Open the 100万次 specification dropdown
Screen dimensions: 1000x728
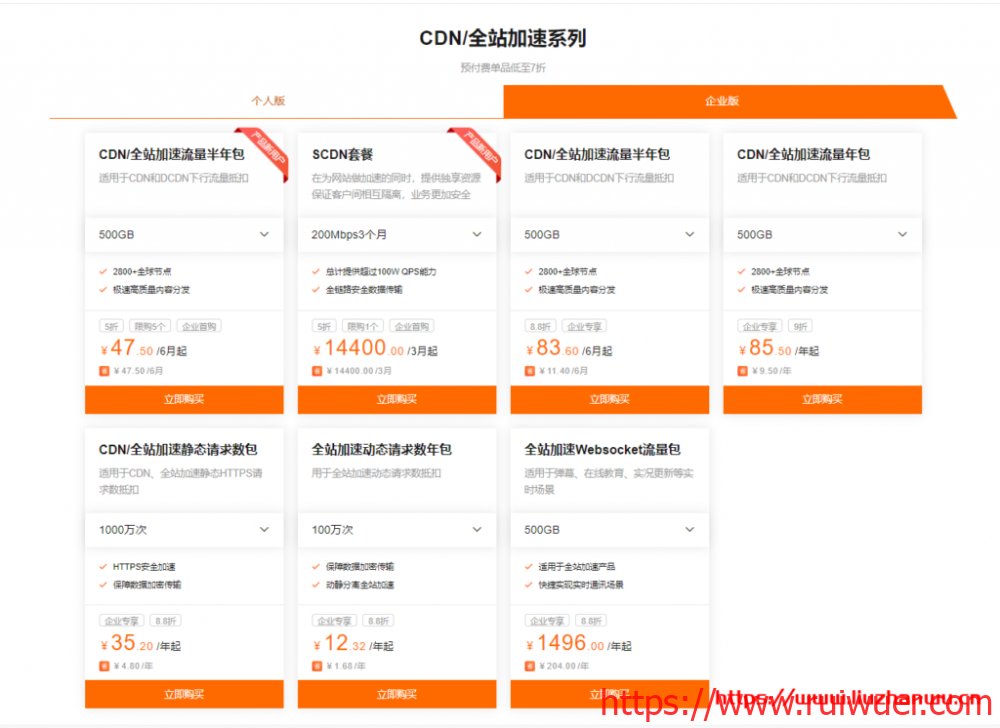tap(396, 529)
